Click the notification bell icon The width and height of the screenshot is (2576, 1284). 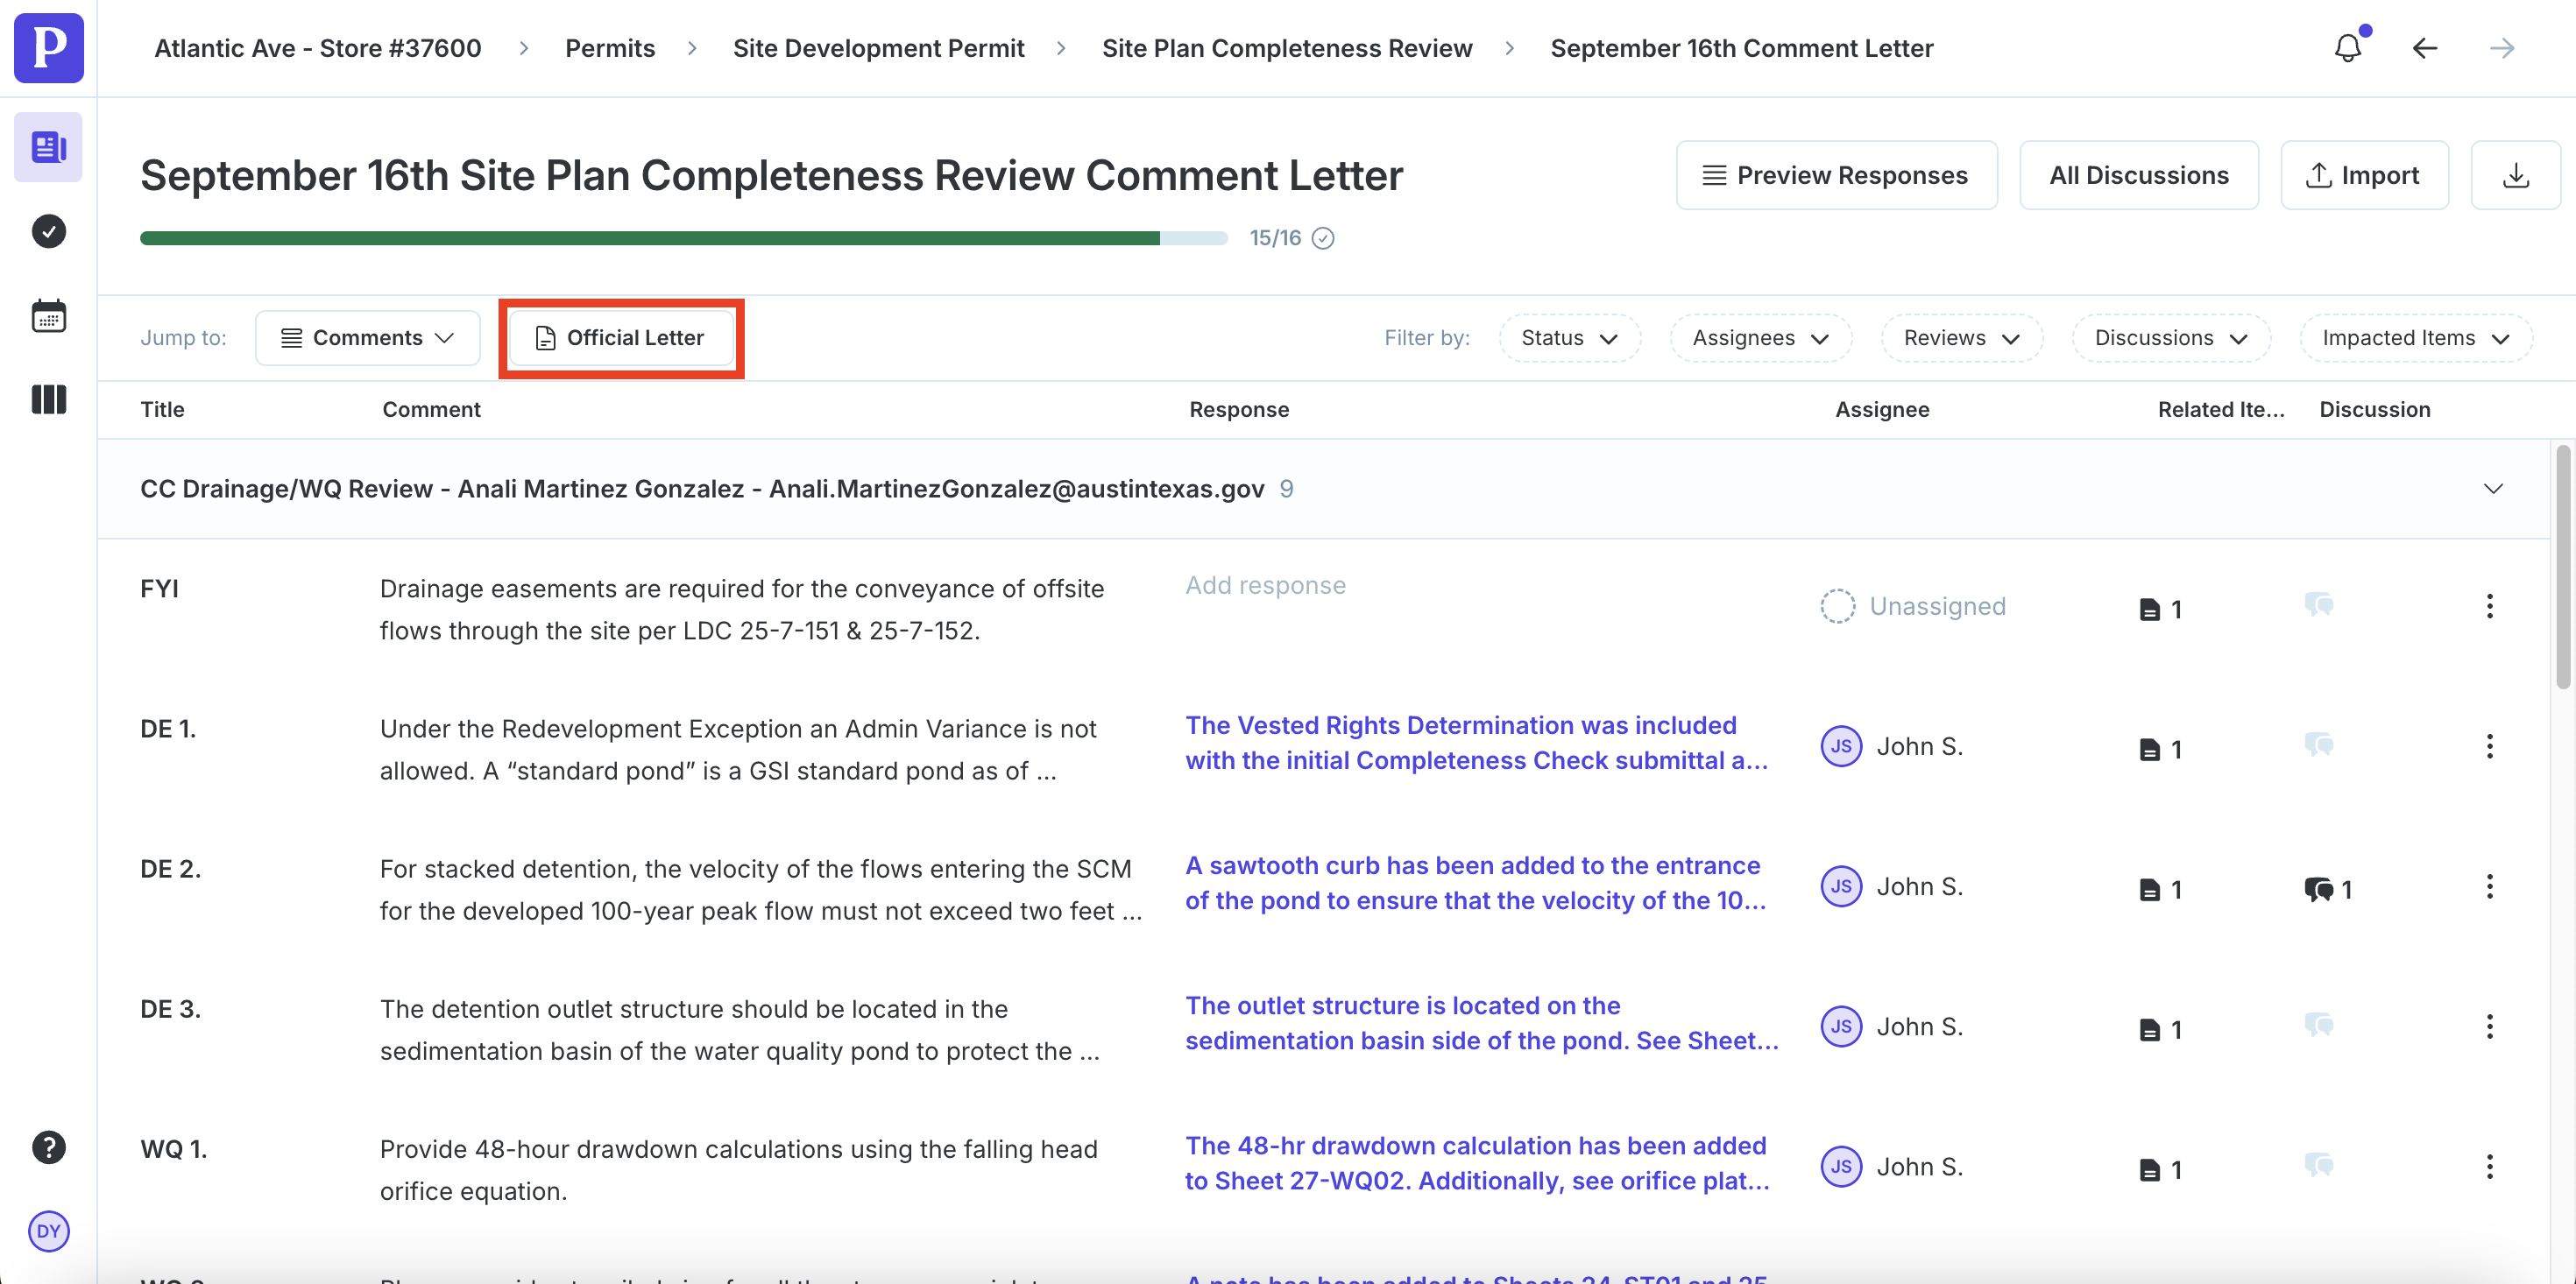(x=2347, y=48)
